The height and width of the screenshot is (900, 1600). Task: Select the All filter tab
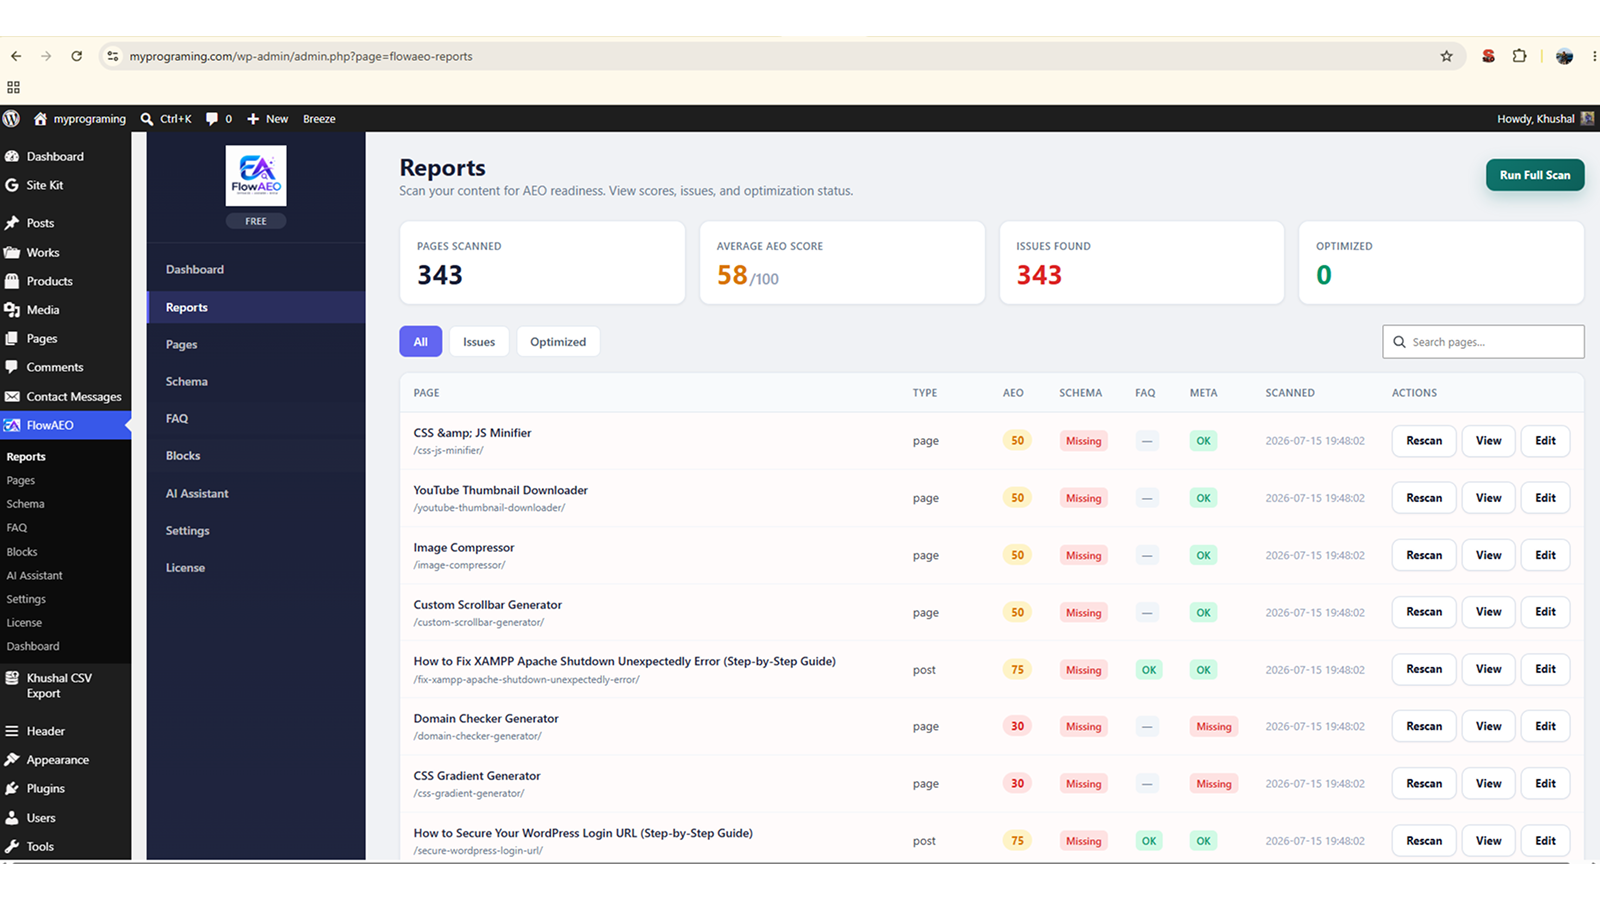420,341
